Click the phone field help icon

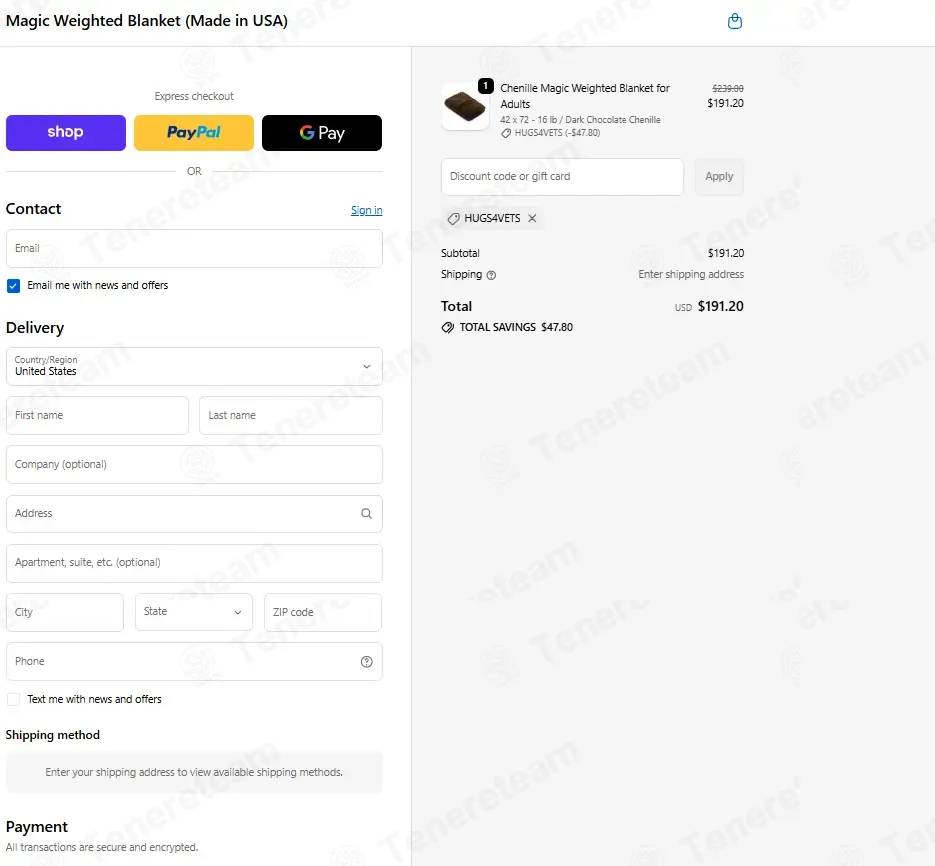(367, 661)
